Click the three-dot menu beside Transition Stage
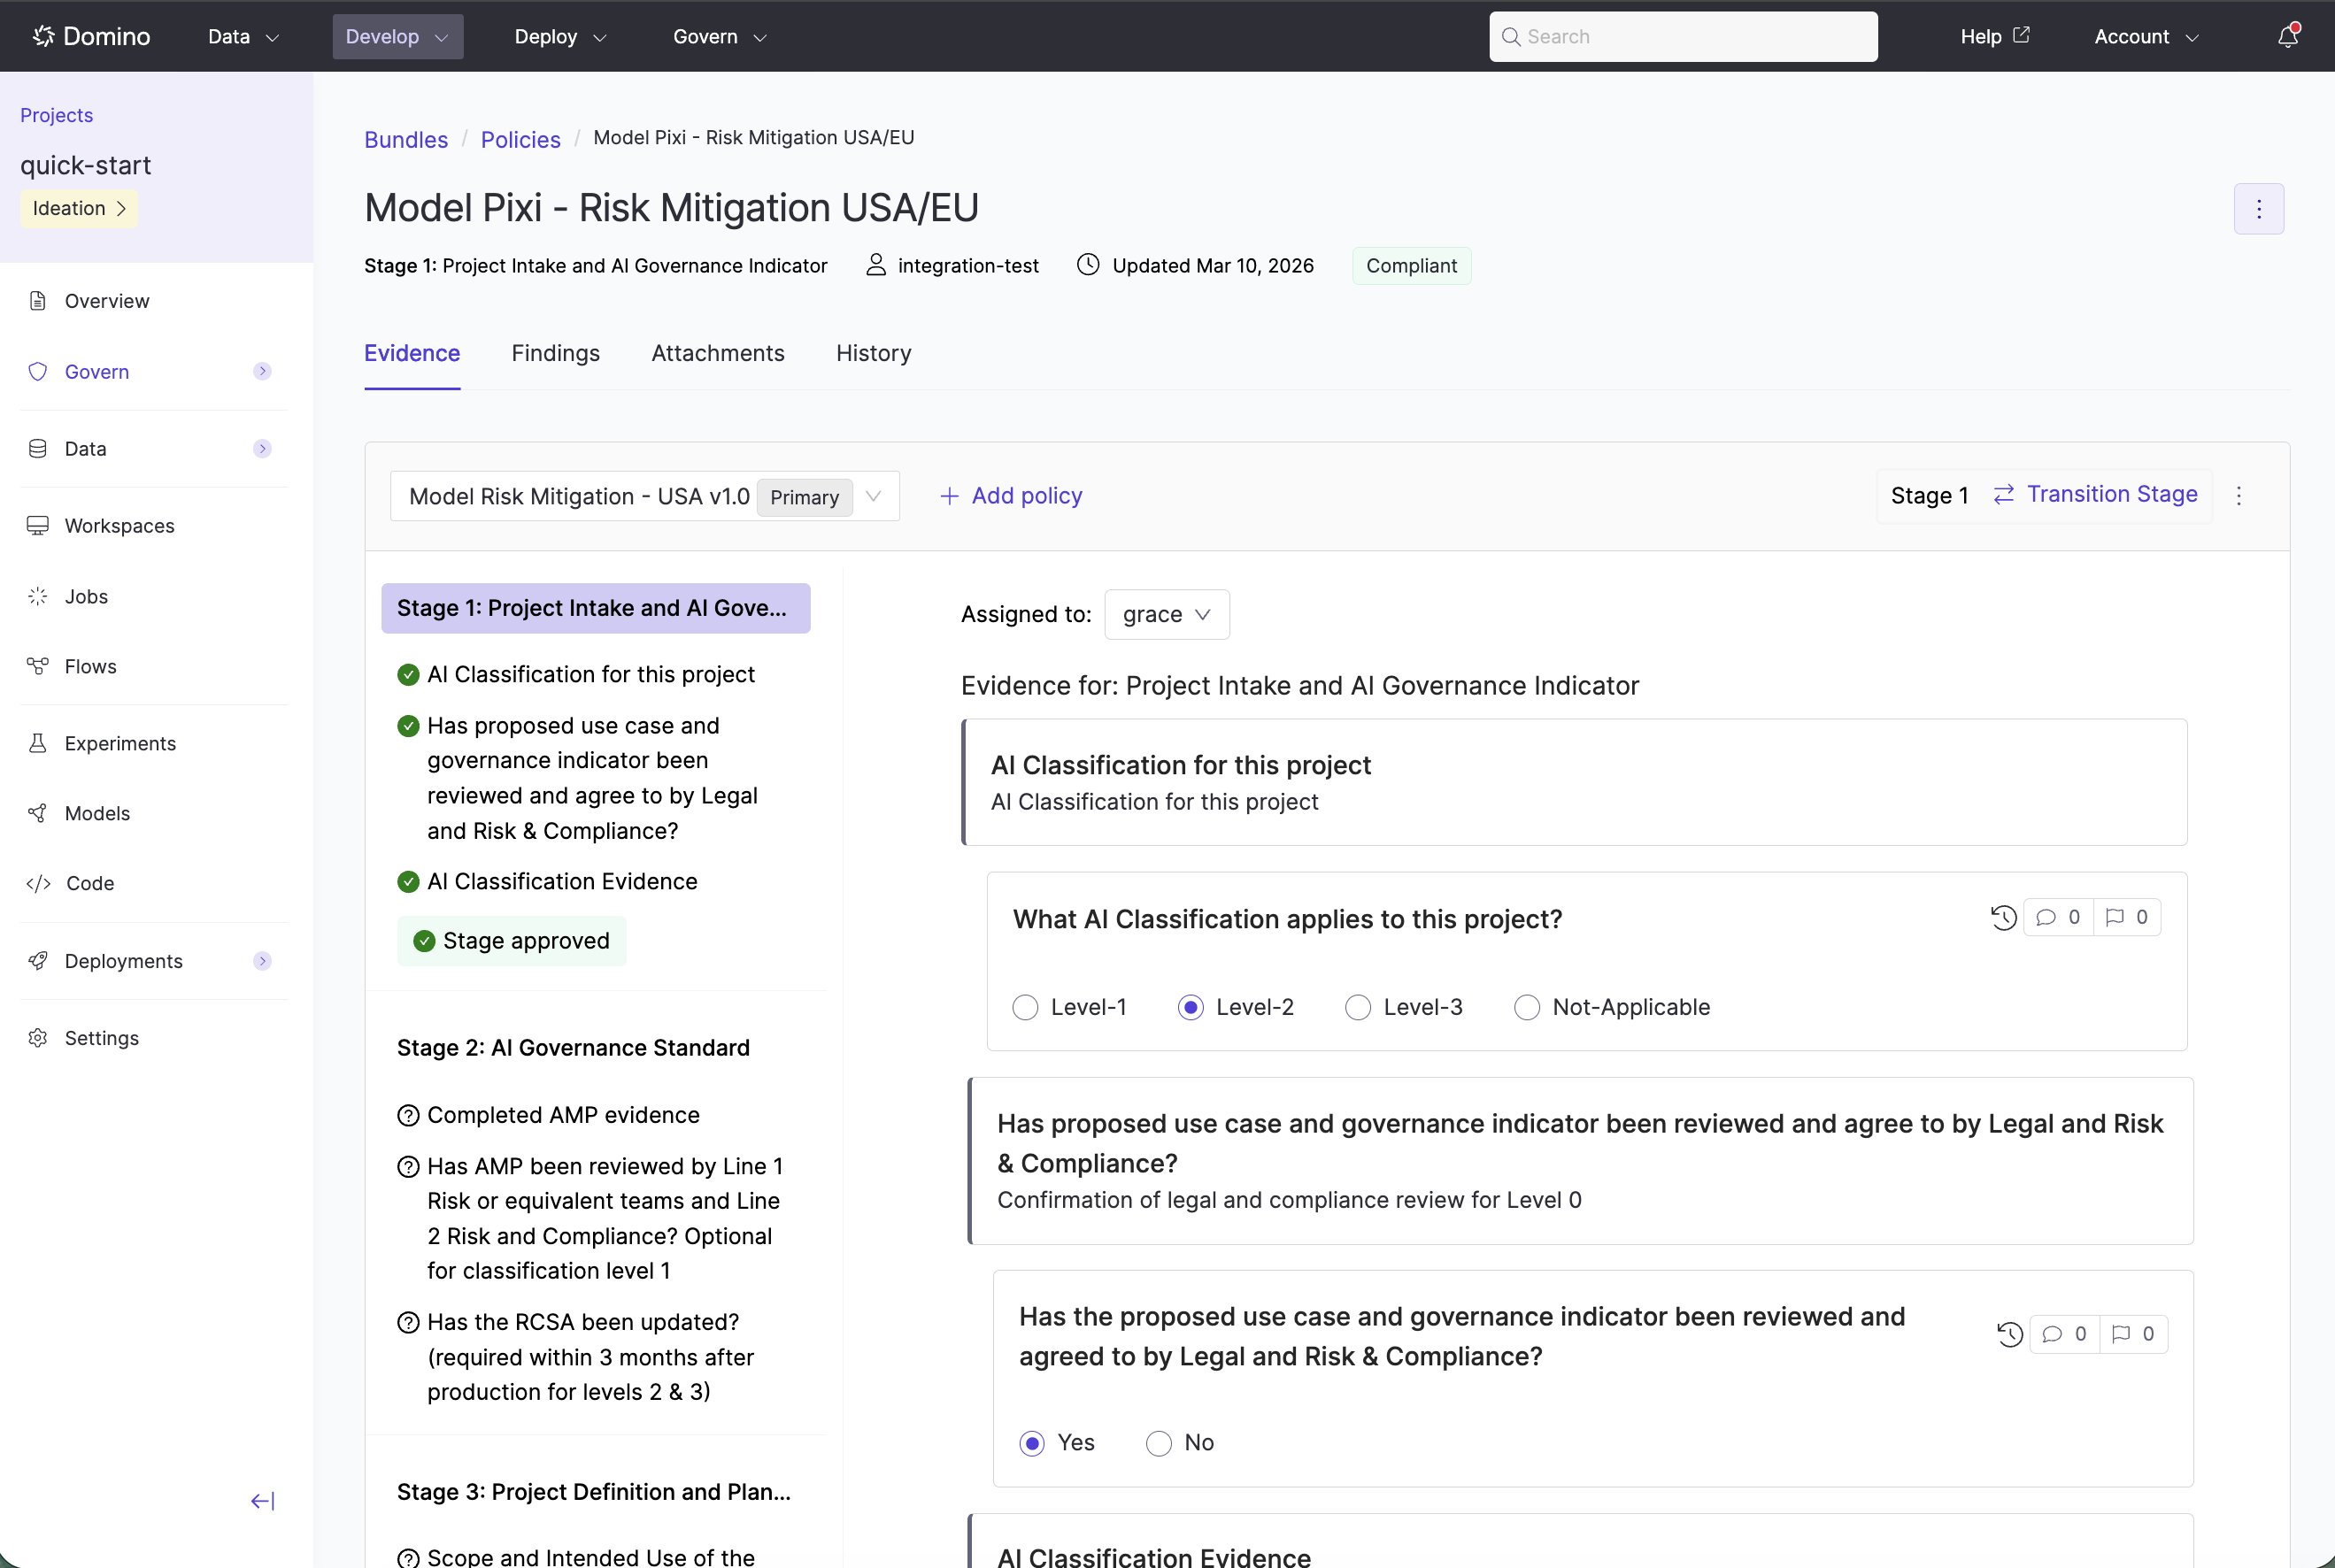The image size is (2335, 1568). (2239, 496)
